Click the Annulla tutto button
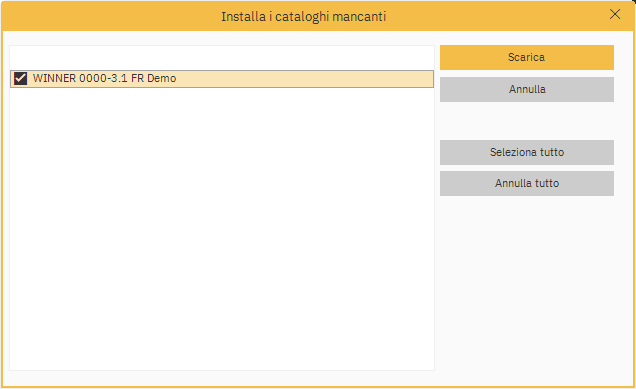 coord(526,183)
